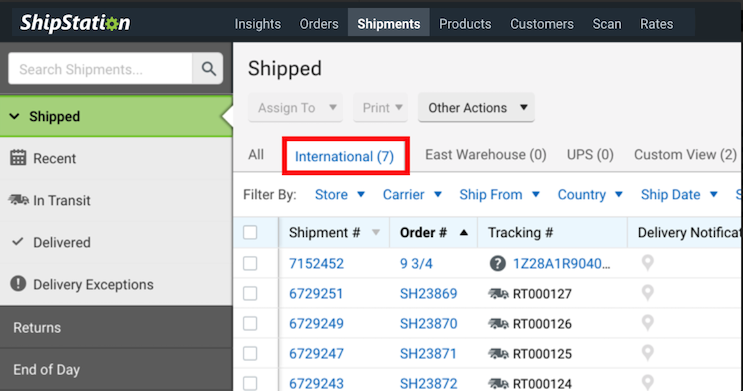Click the search magnifier icon button
The image size is (743, 391).
pos(208,69)
